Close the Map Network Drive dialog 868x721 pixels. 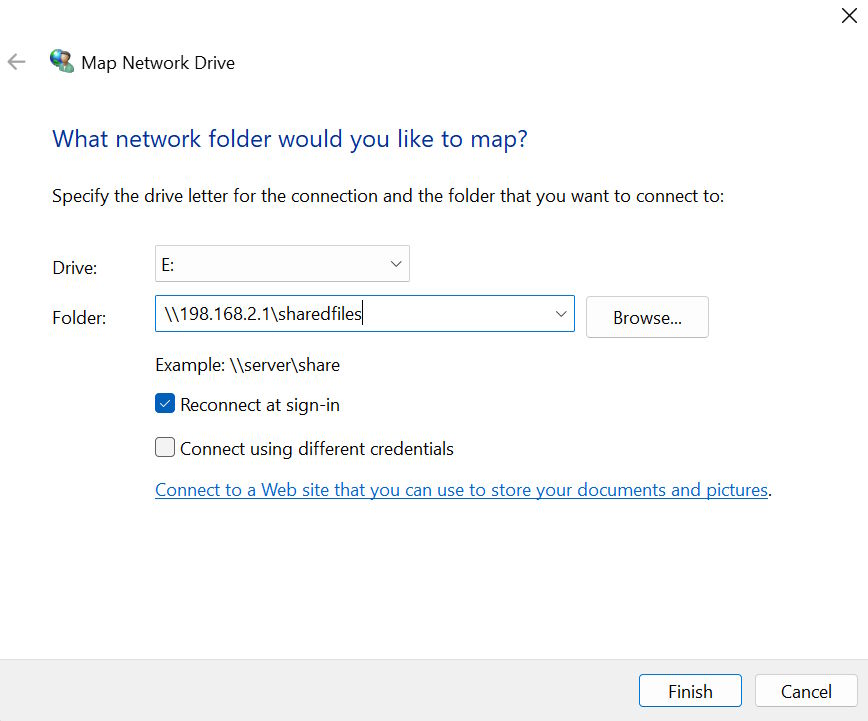coord(849,15)
